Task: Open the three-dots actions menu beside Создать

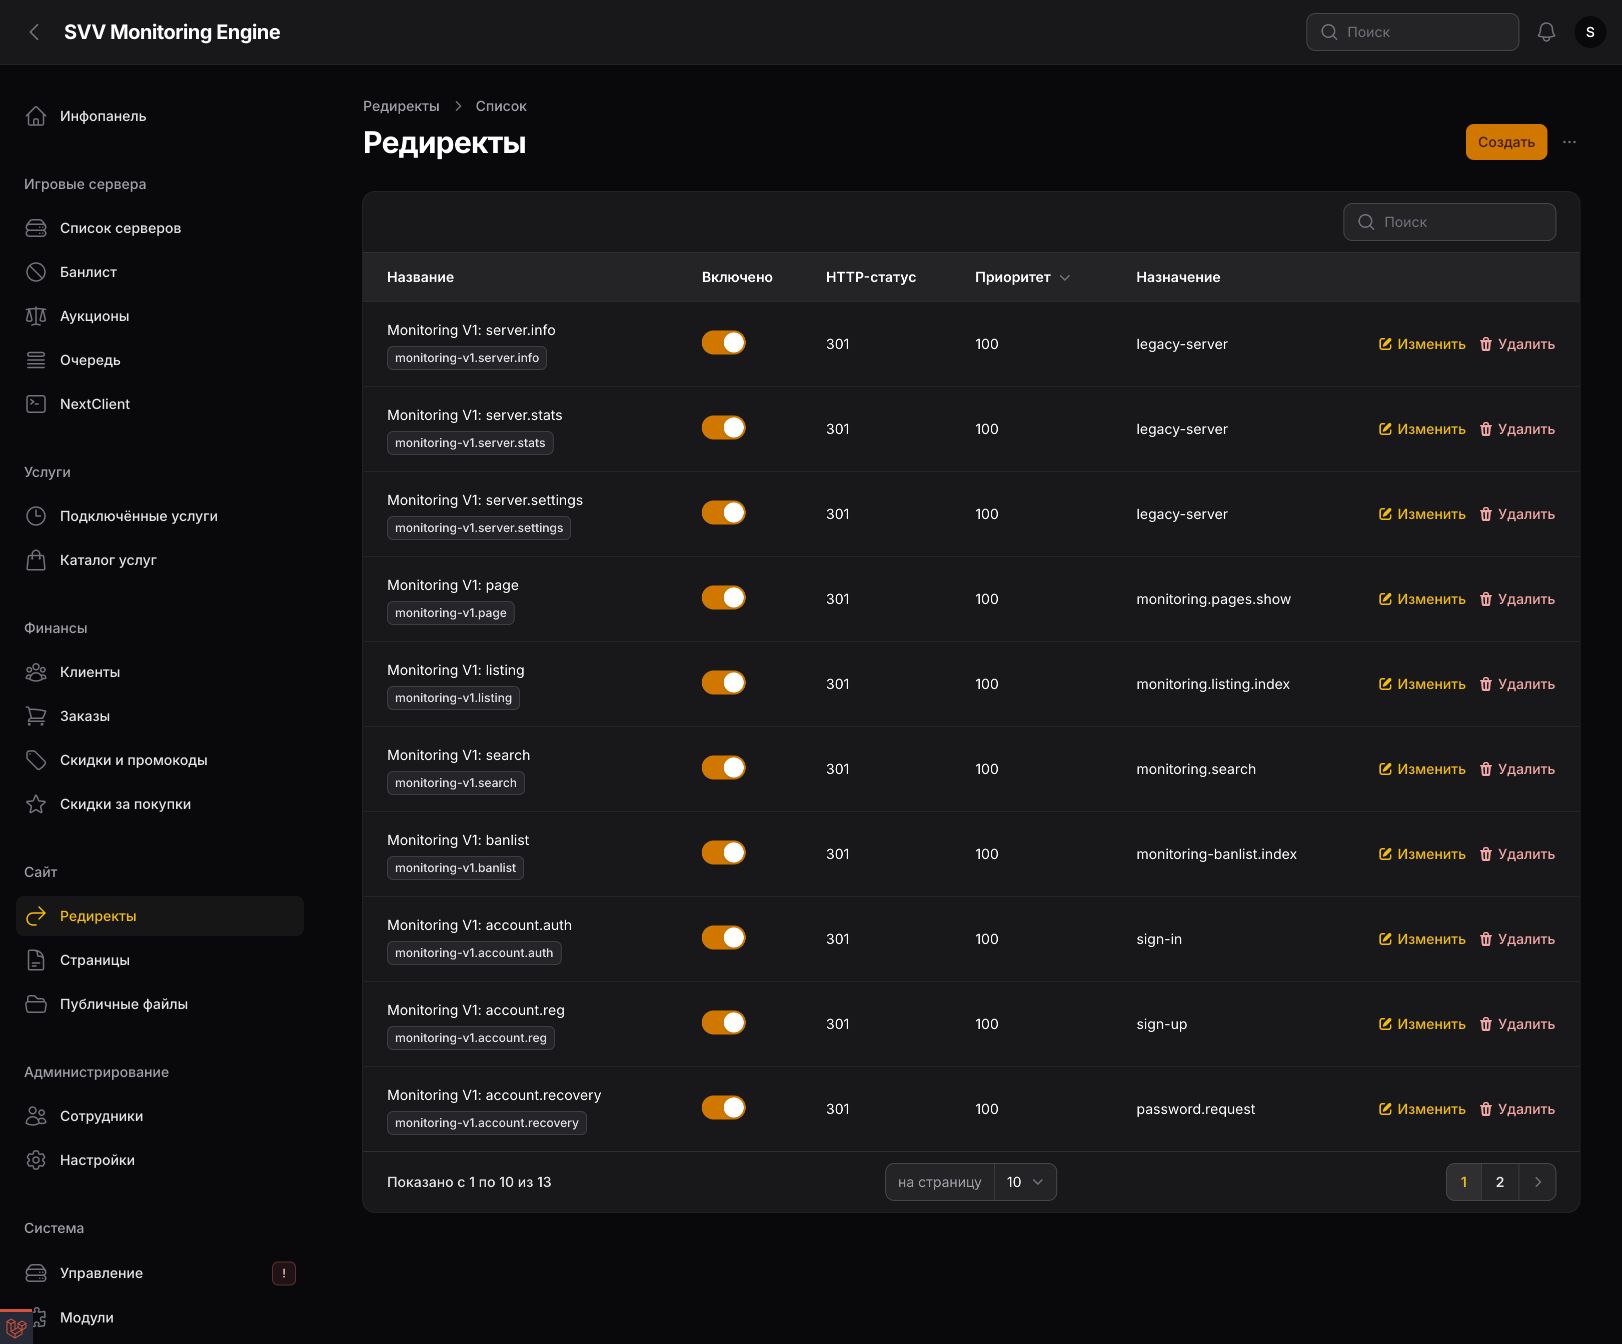Action: (x=1569, y=142)
